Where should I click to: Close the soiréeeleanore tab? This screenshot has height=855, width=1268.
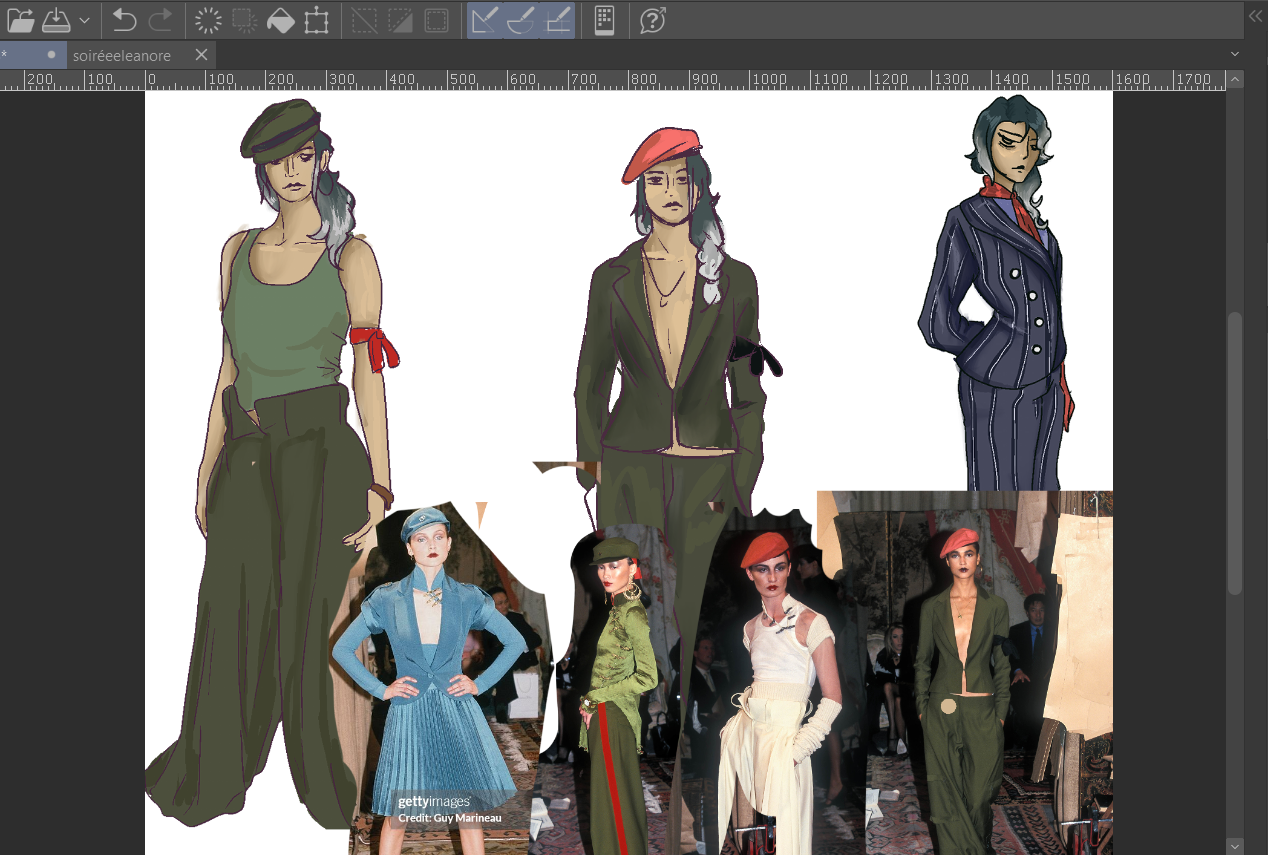click(201, 55)
